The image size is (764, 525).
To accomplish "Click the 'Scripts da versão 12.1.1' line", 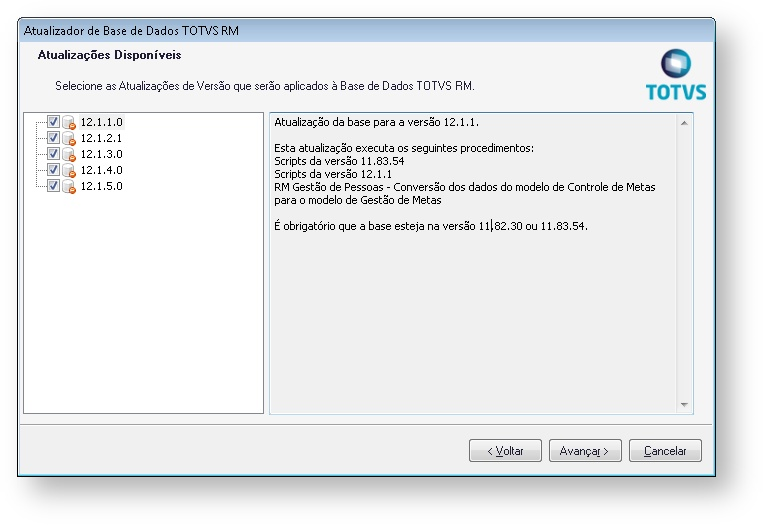I will [333, 174].
